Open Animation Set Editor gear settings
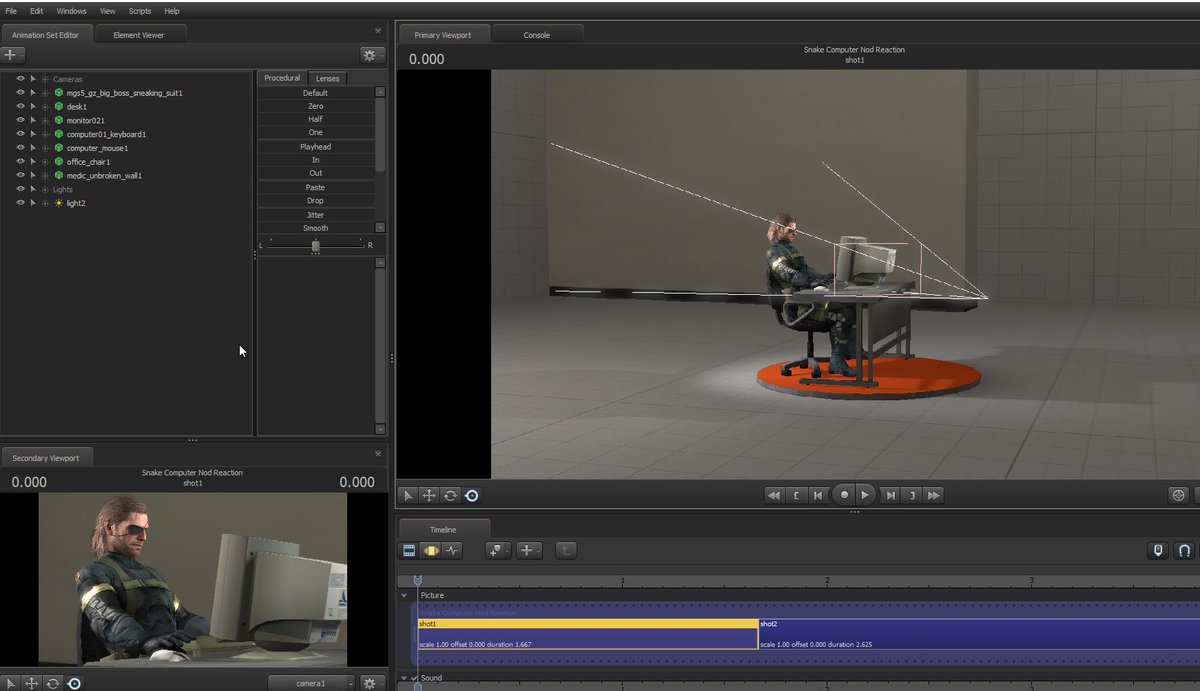Image resolution: width=1200 pixels, height=691 pixels. pyautogui.click(x=372, y=55)
